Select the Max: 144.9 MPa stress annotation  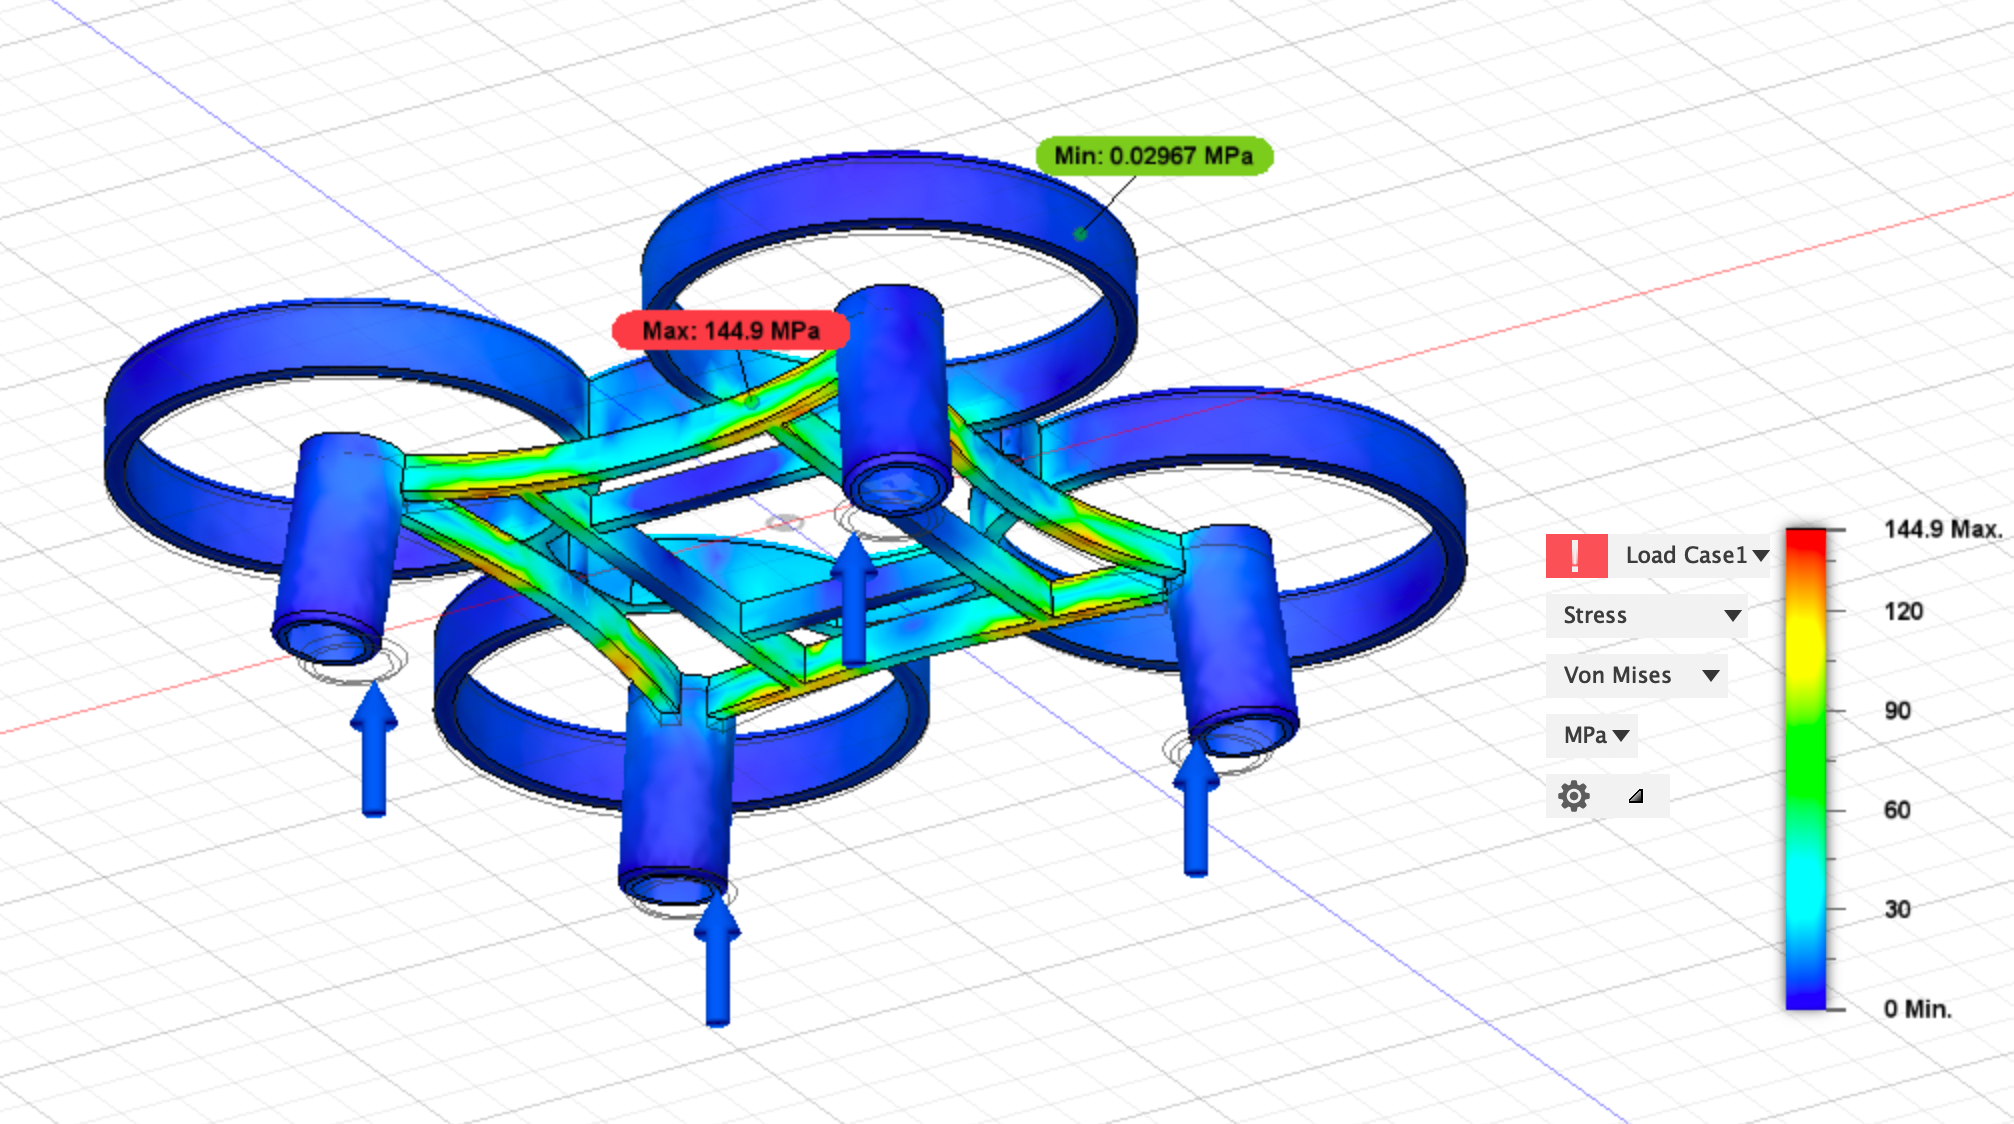coord(731,330)
